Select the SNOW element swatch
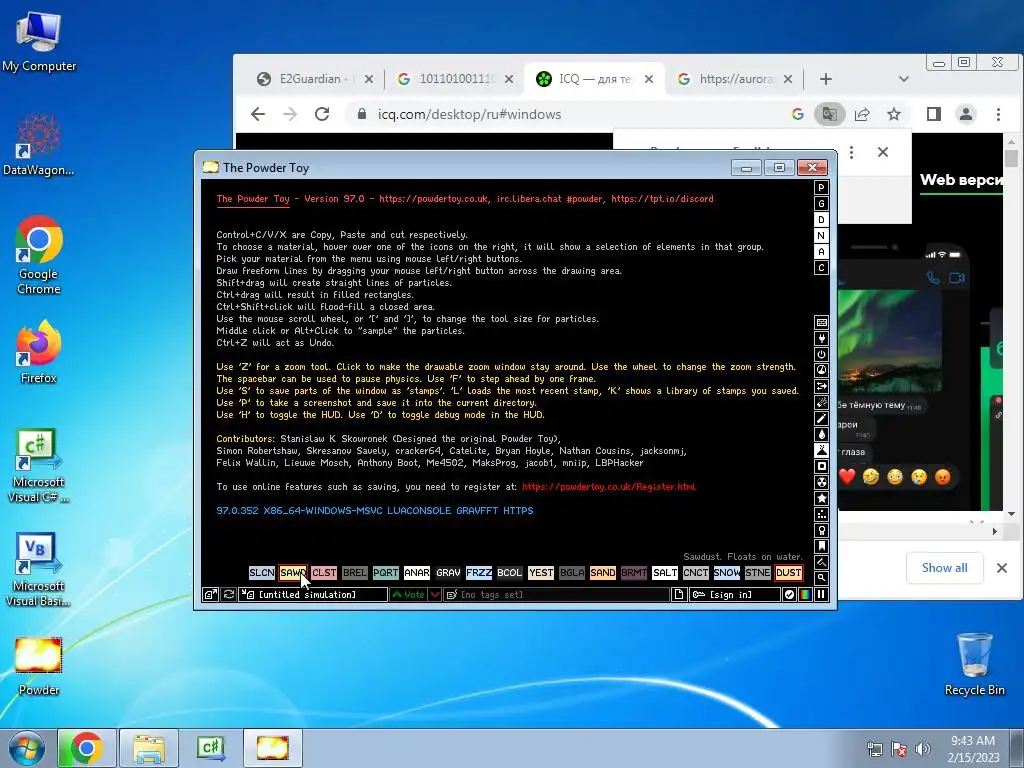 point(727,573)
